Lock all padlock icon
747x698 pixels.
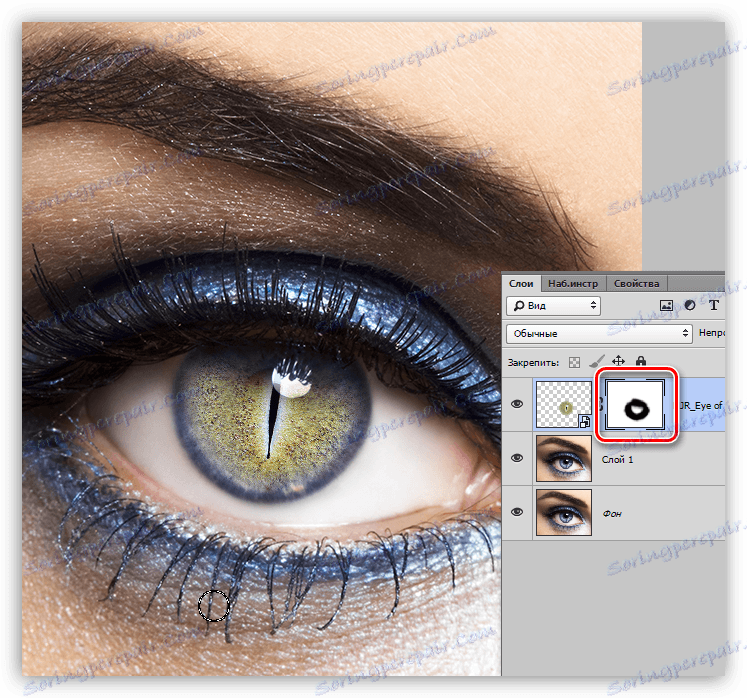641,361
